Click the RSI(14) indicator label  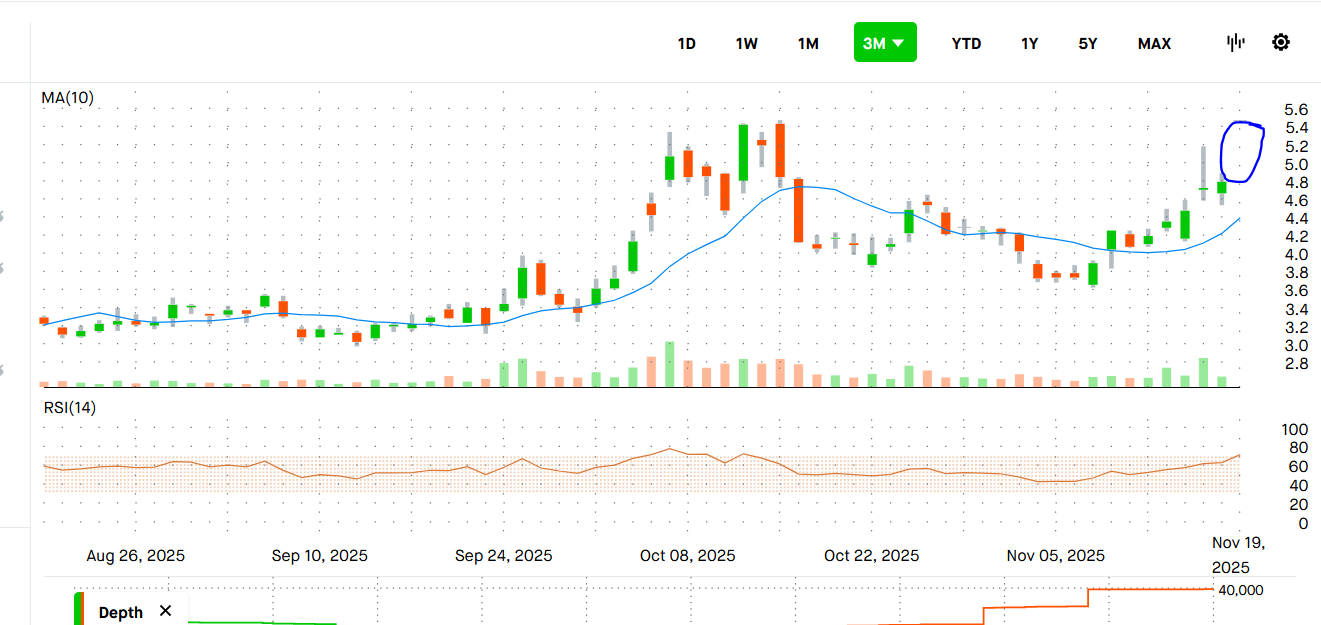pyautogui.click(x=69, y=407)
